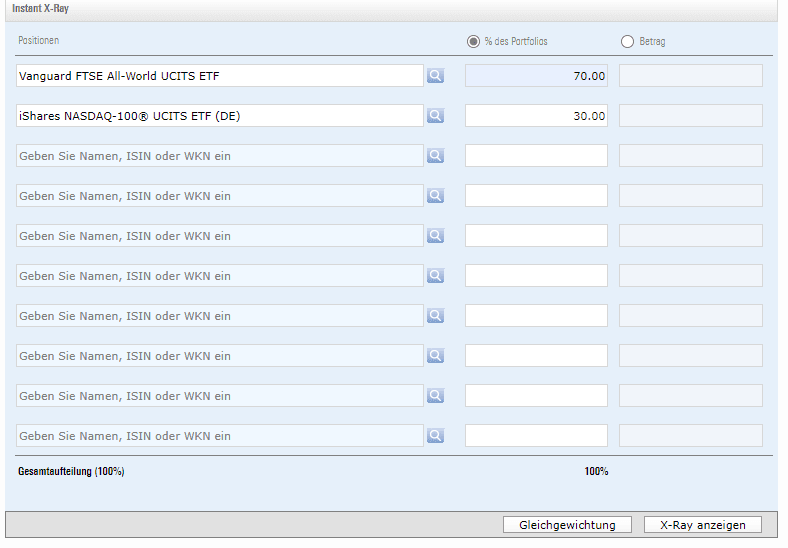Click the 'Gesamtaufteilung (100%)' label

(x=71, y=472)
